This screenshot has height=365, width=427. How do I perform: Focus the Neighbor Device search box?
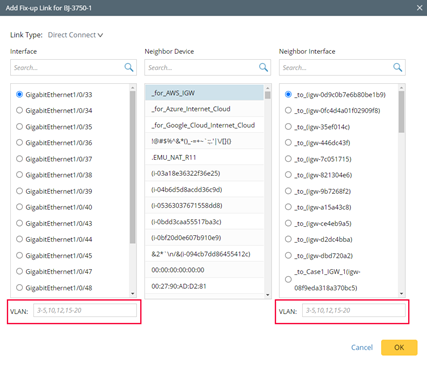(x=202, y=68)
